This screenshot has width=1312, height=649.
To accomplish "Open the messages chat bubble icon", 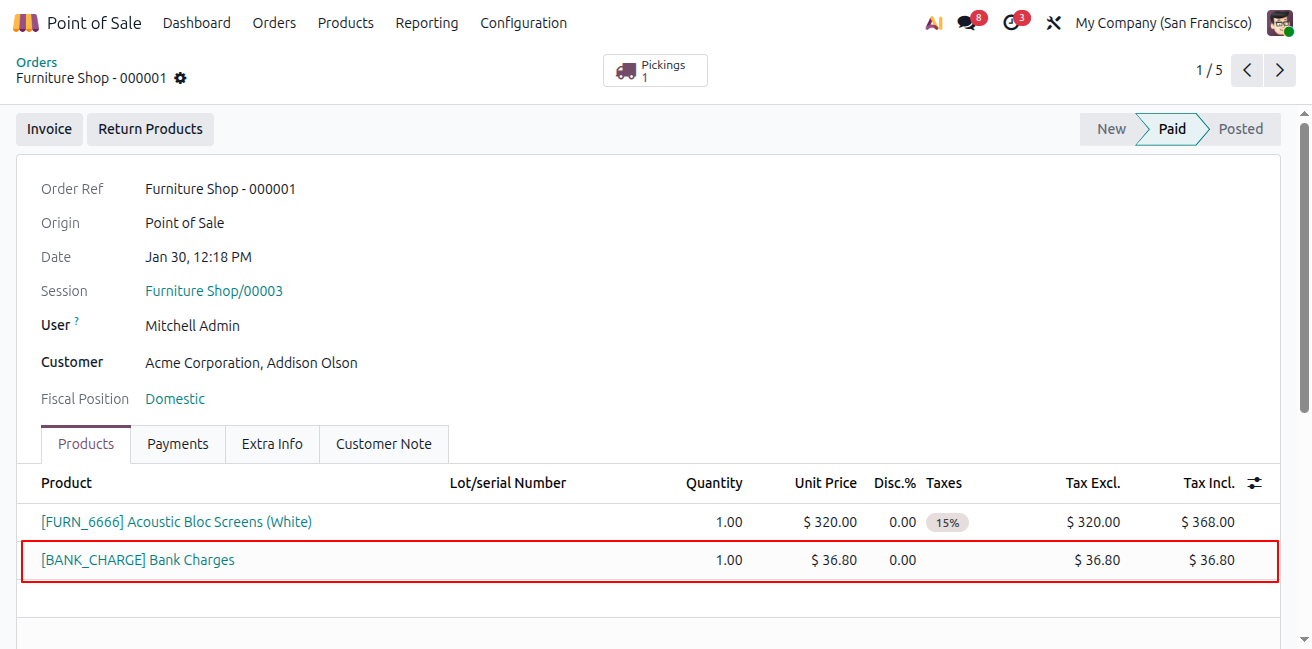I will (966, 23).
